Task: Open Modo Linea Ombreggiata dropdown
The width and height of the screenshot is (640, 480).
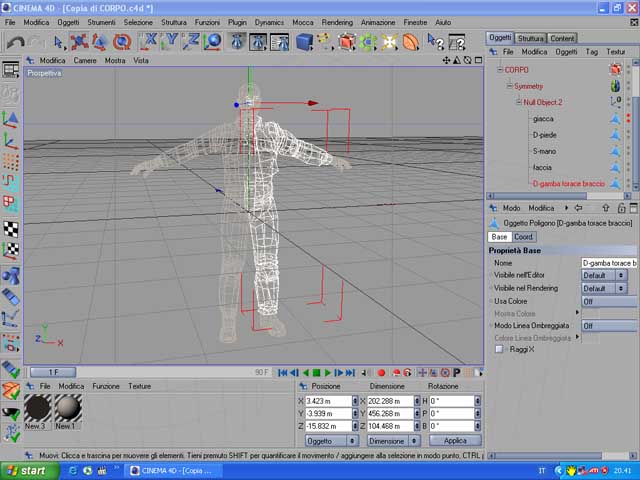Action: [x=609, y=326]
